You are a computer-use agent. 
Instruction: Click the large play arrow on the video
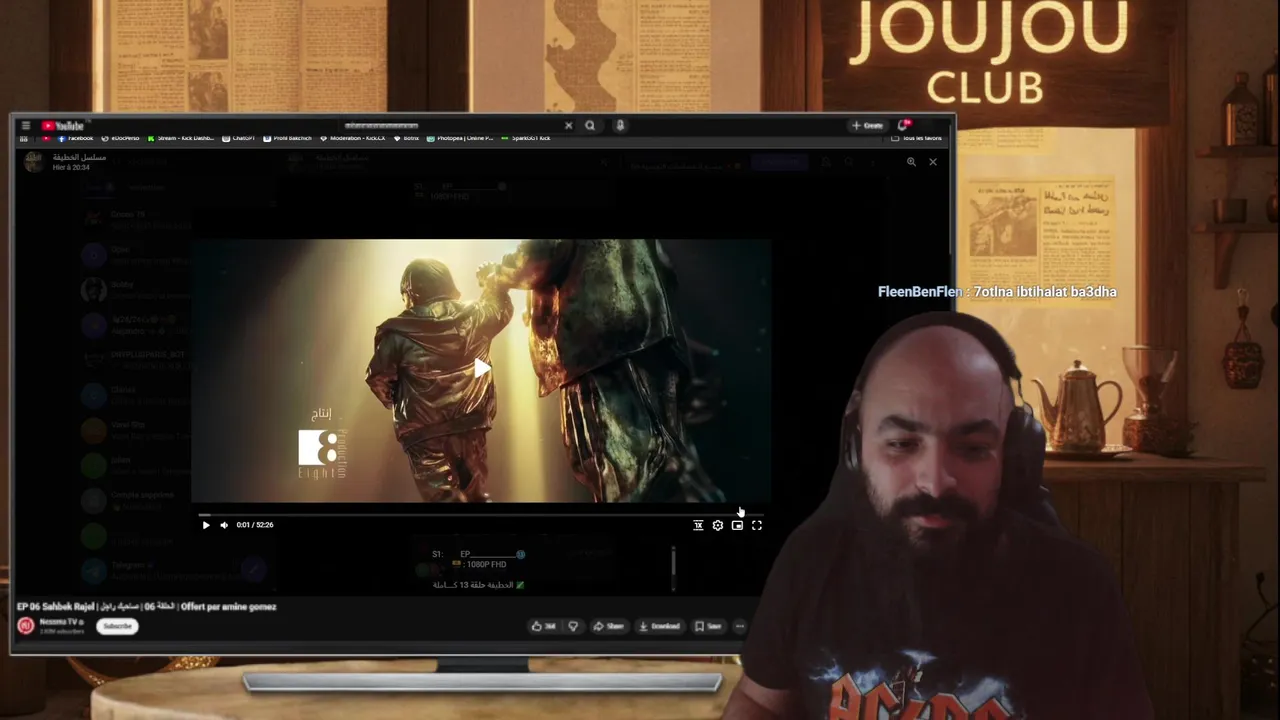[x=482, y=369]
